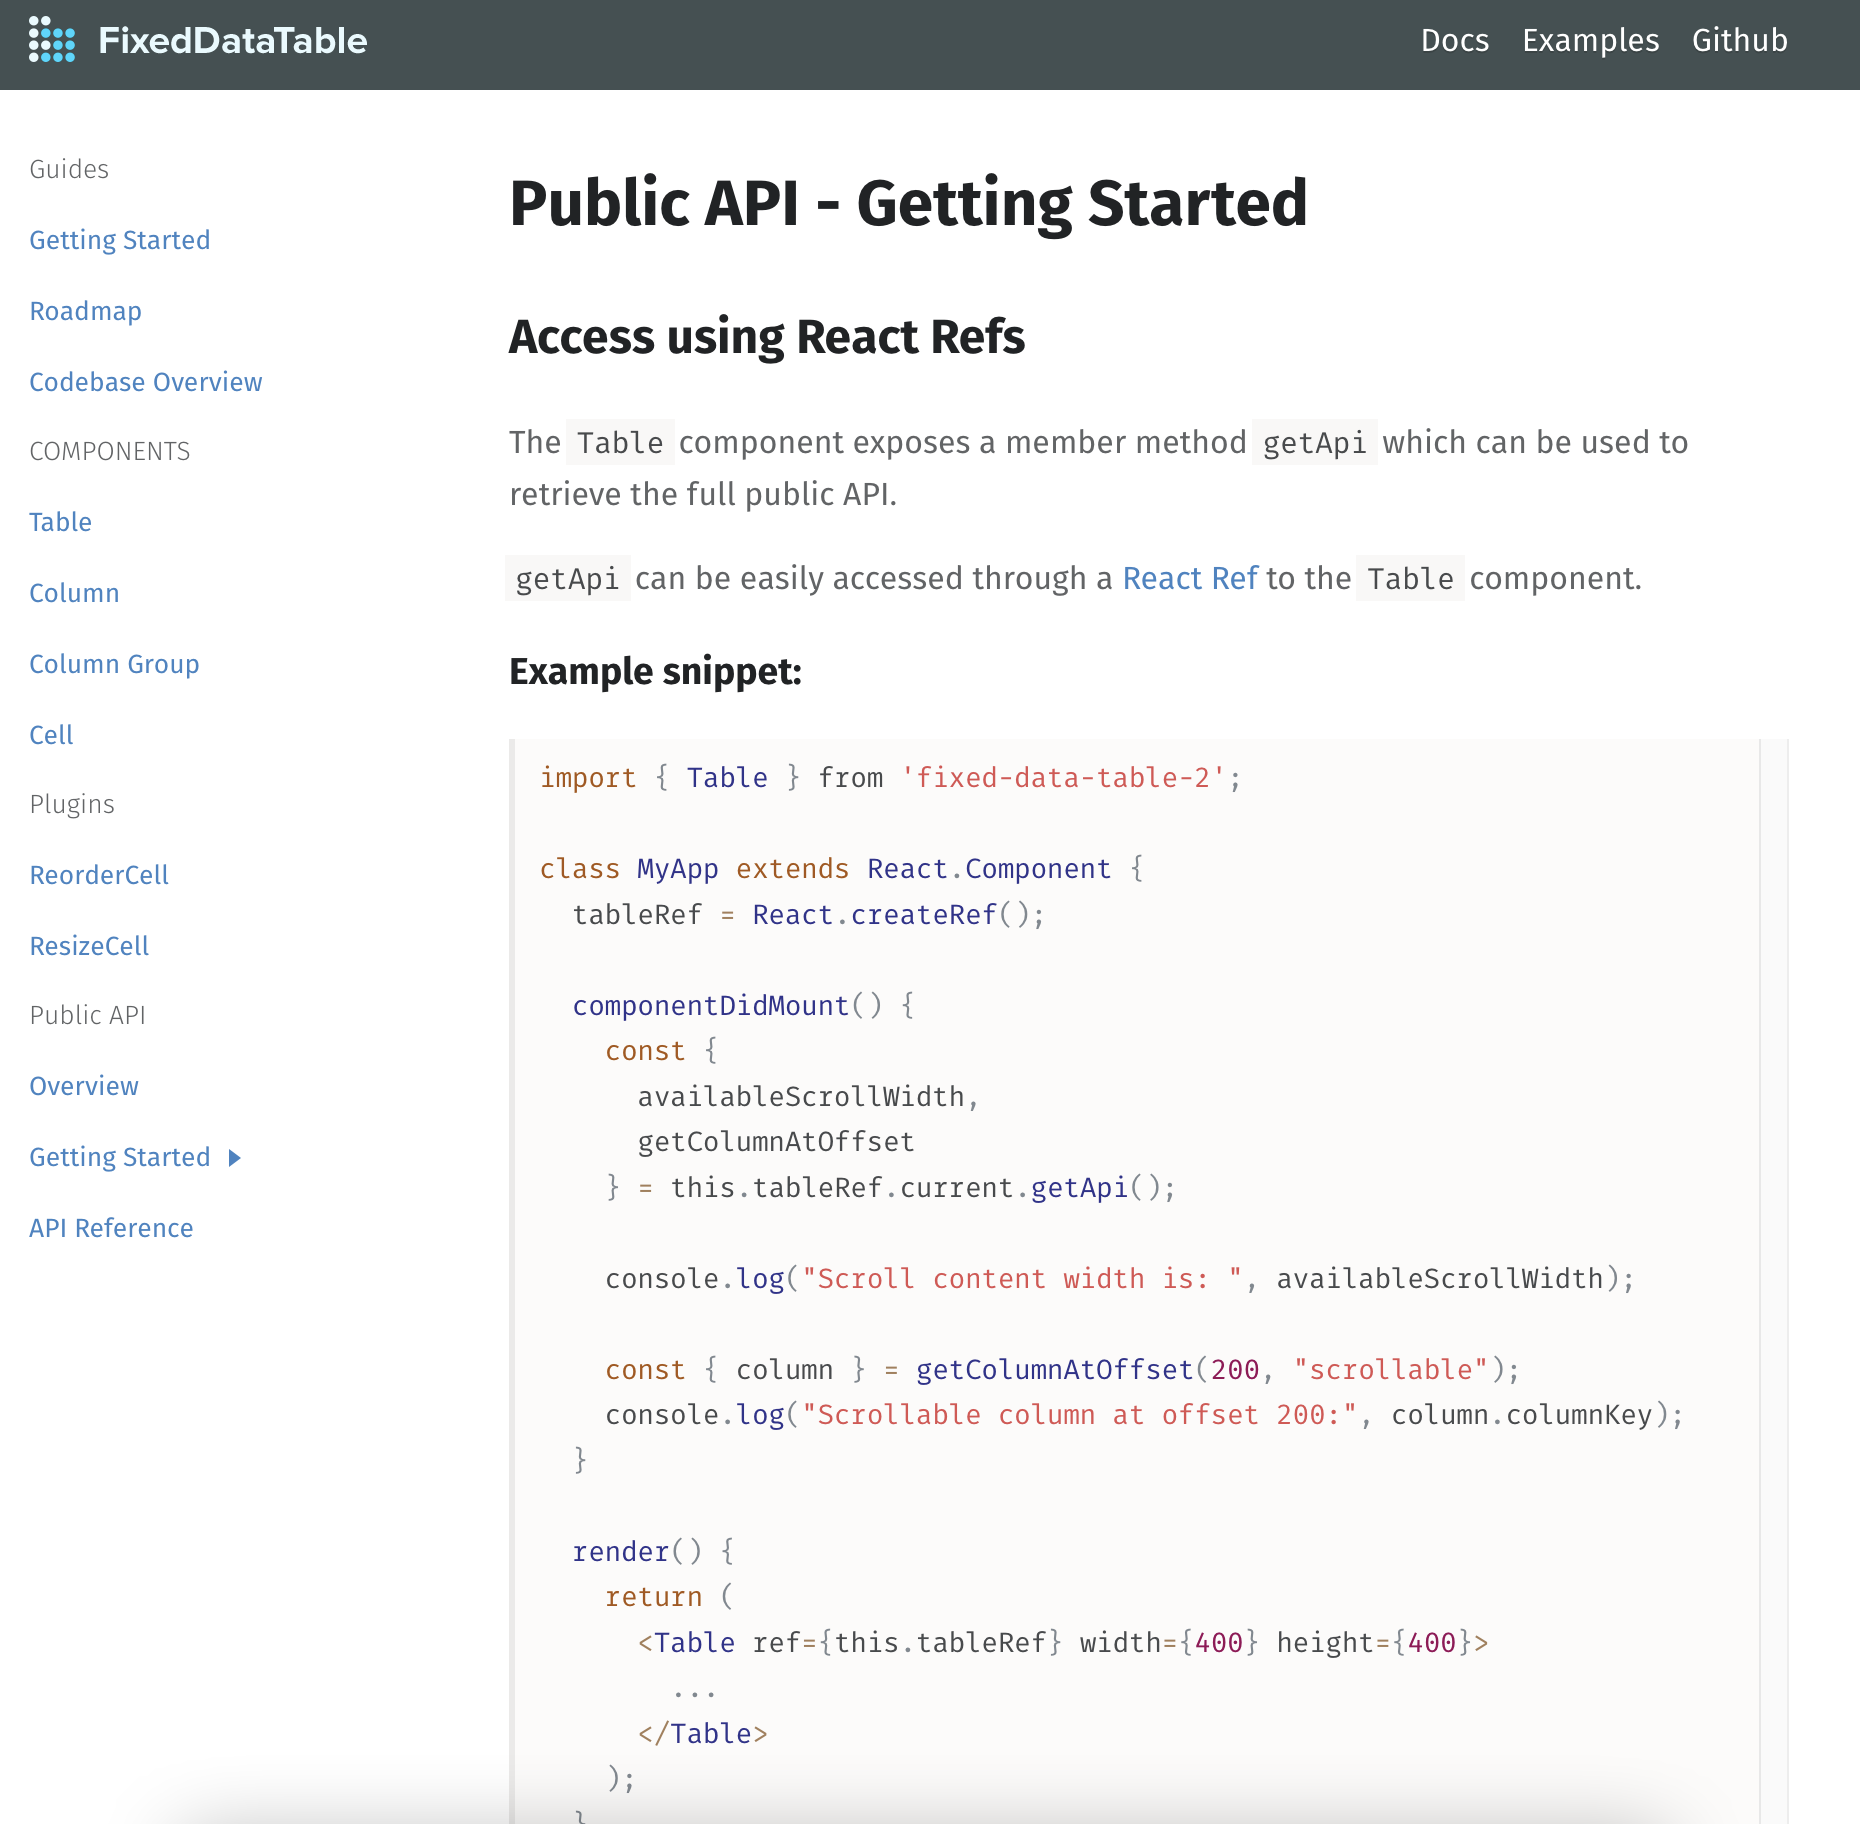Click the Example snippet: heading
The height and width of the screenshot is (1824, 1860).
point(656,671)
